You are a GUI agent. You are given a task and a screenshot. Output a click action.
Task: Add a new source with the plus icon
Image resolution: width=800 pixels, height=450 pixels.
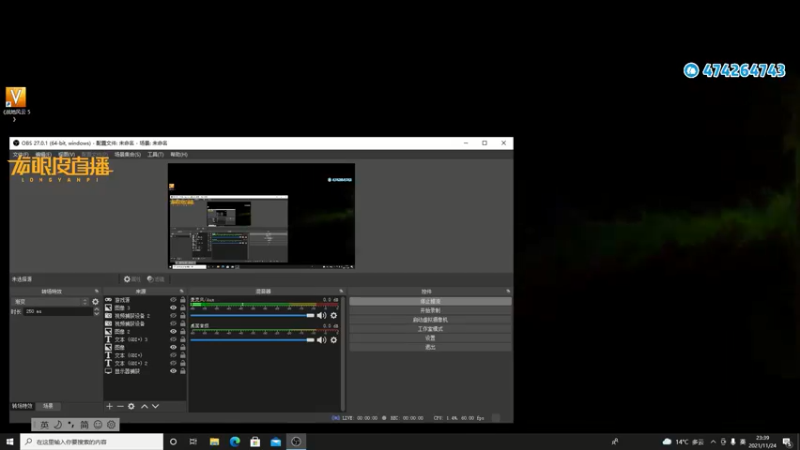click(x=109, y=406)
